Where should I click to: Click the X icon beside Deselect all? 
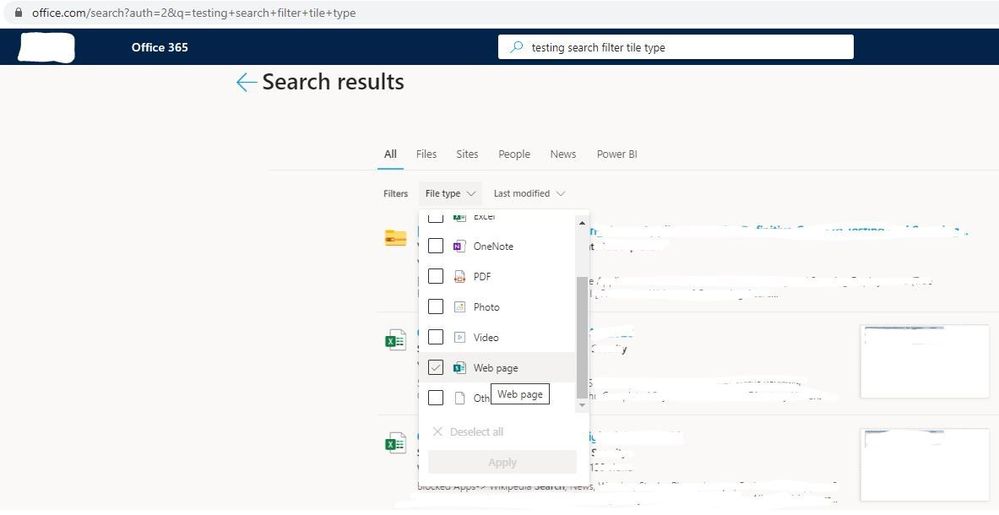click(x=437, y=432)
